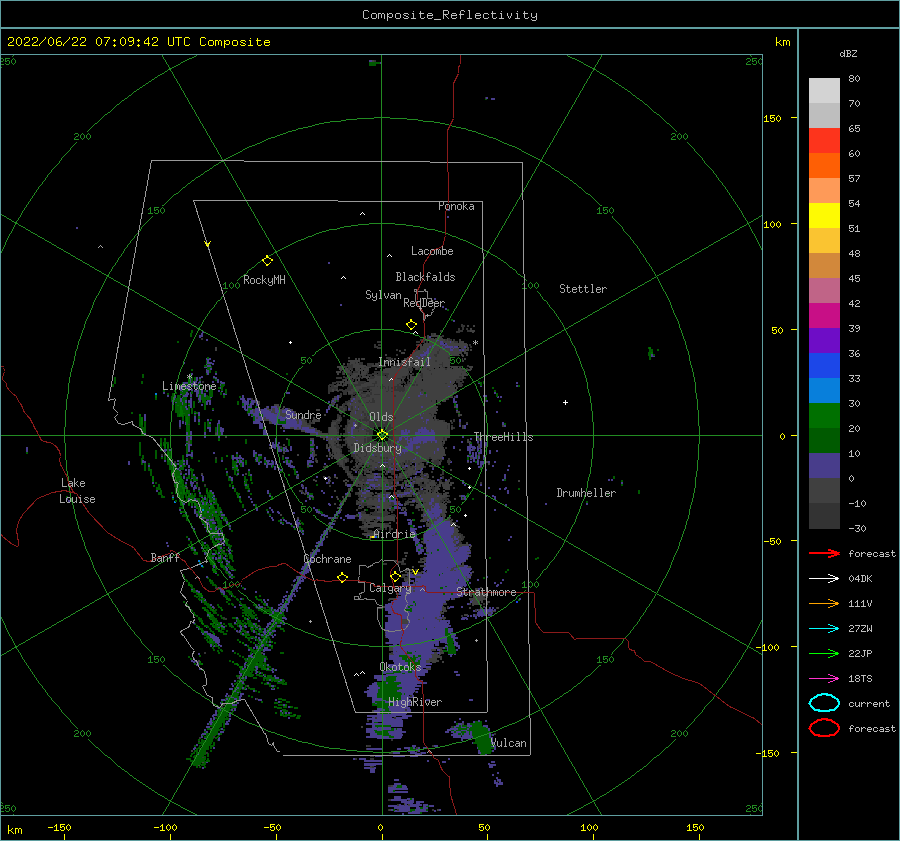Click the Airdrie town label
900x841 pixels.
394,534
